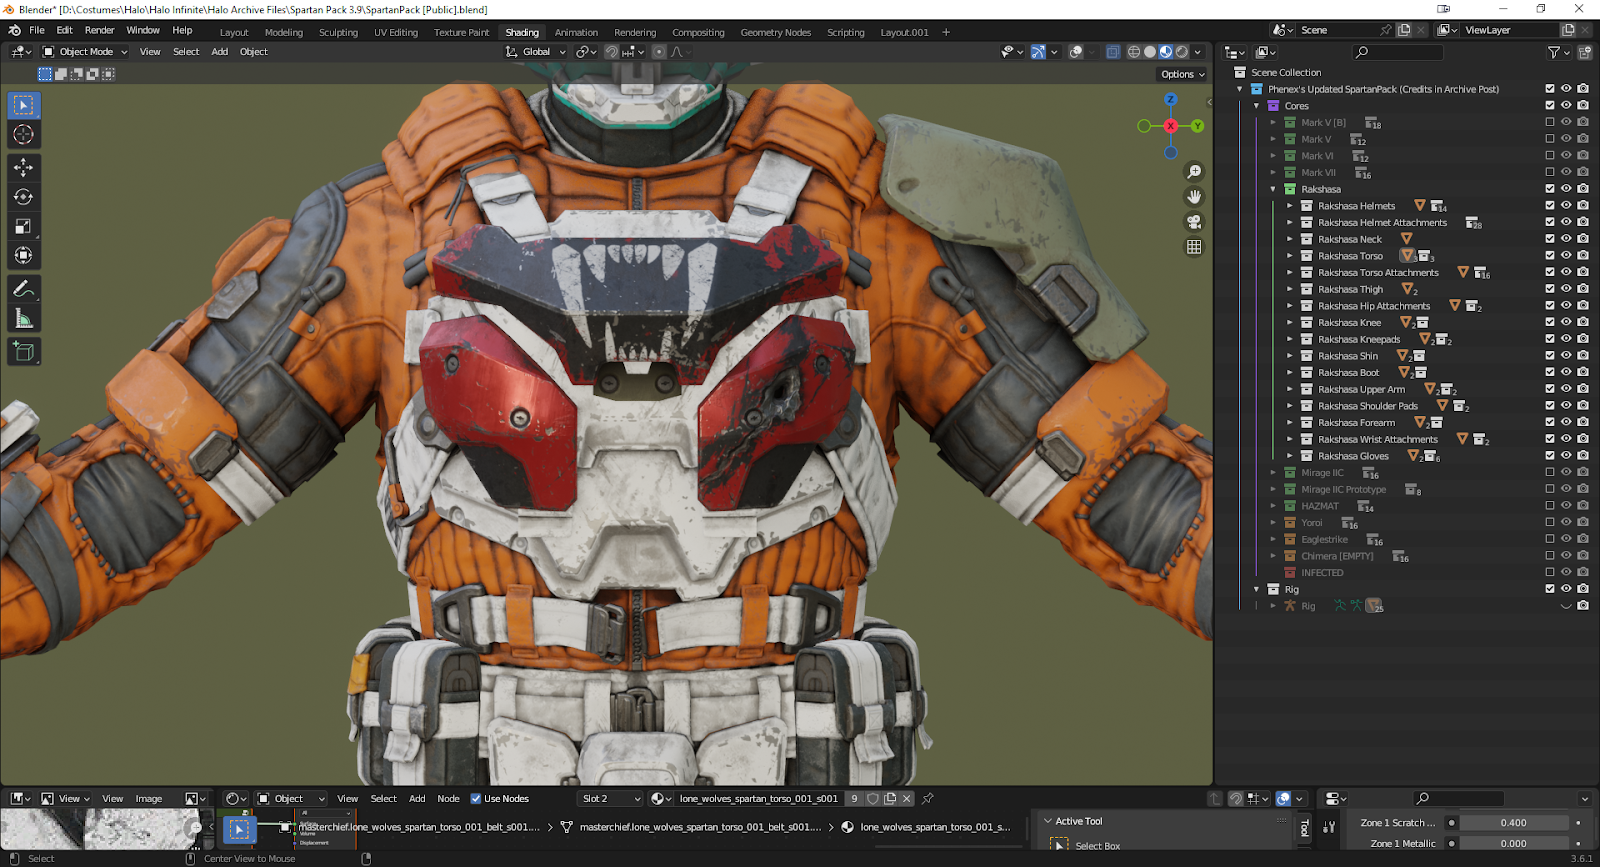1600x867 pixels.
Task: Open the Add menu in viewport header
Action: [219, 52]
